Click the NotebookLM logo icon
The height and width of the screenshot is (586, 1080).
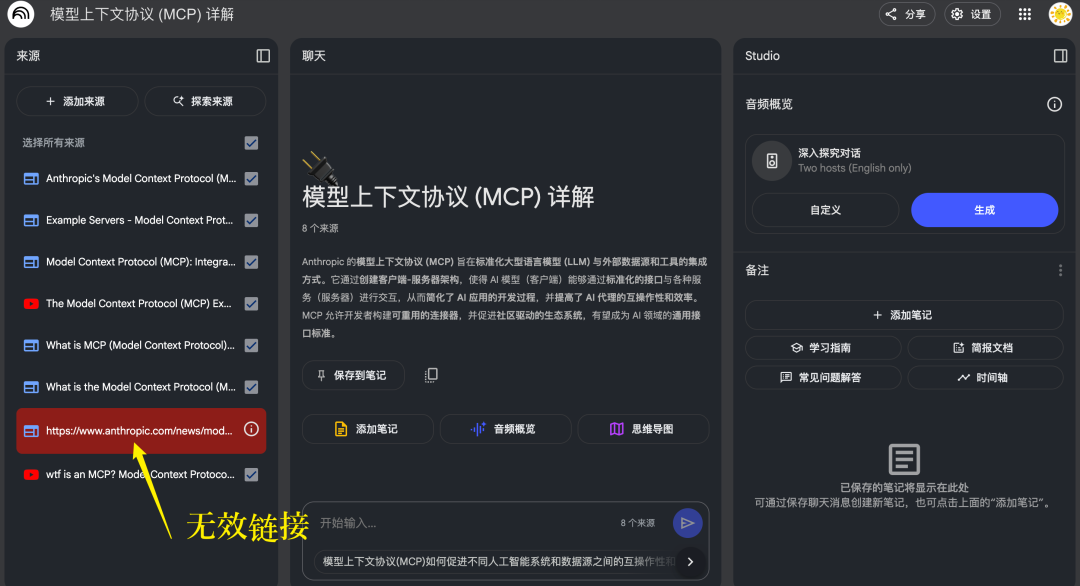[x=21, y=14]
